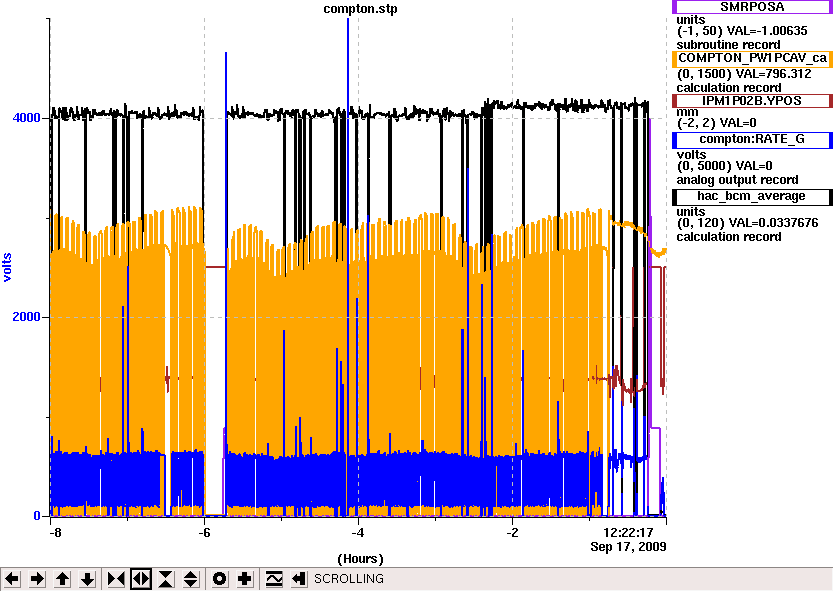Click the 'analog output record' description
833x591 pixels.
[737, 180]
